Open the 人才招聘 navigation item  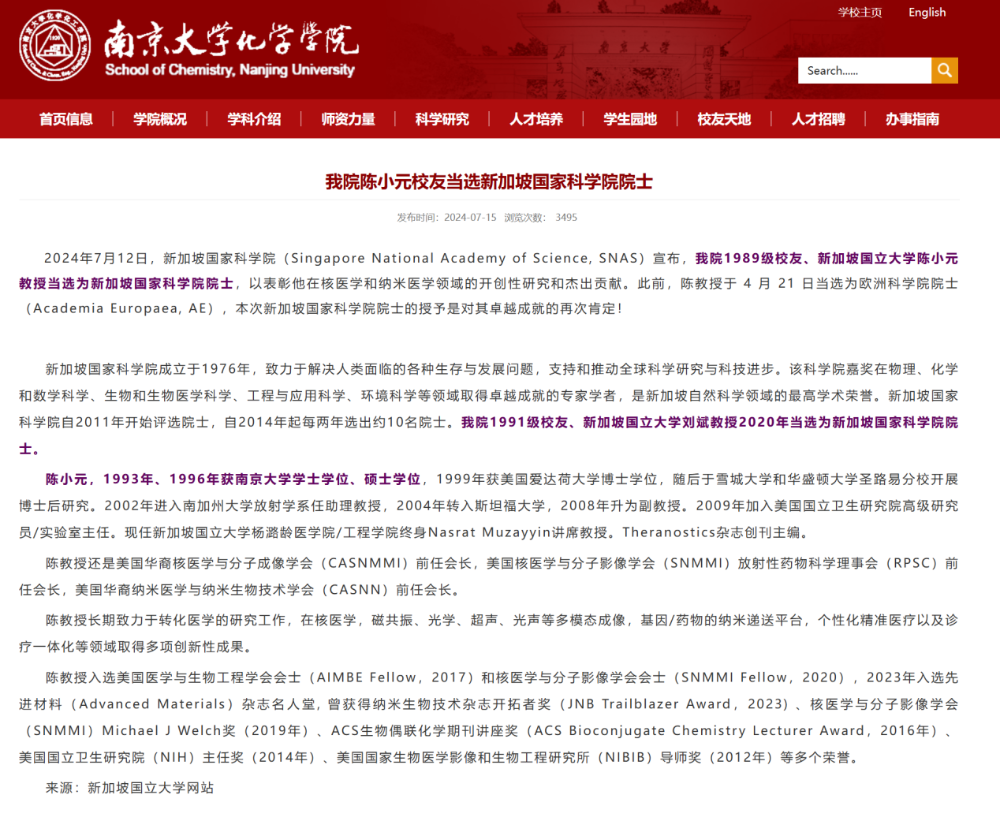tap(818, 119)
